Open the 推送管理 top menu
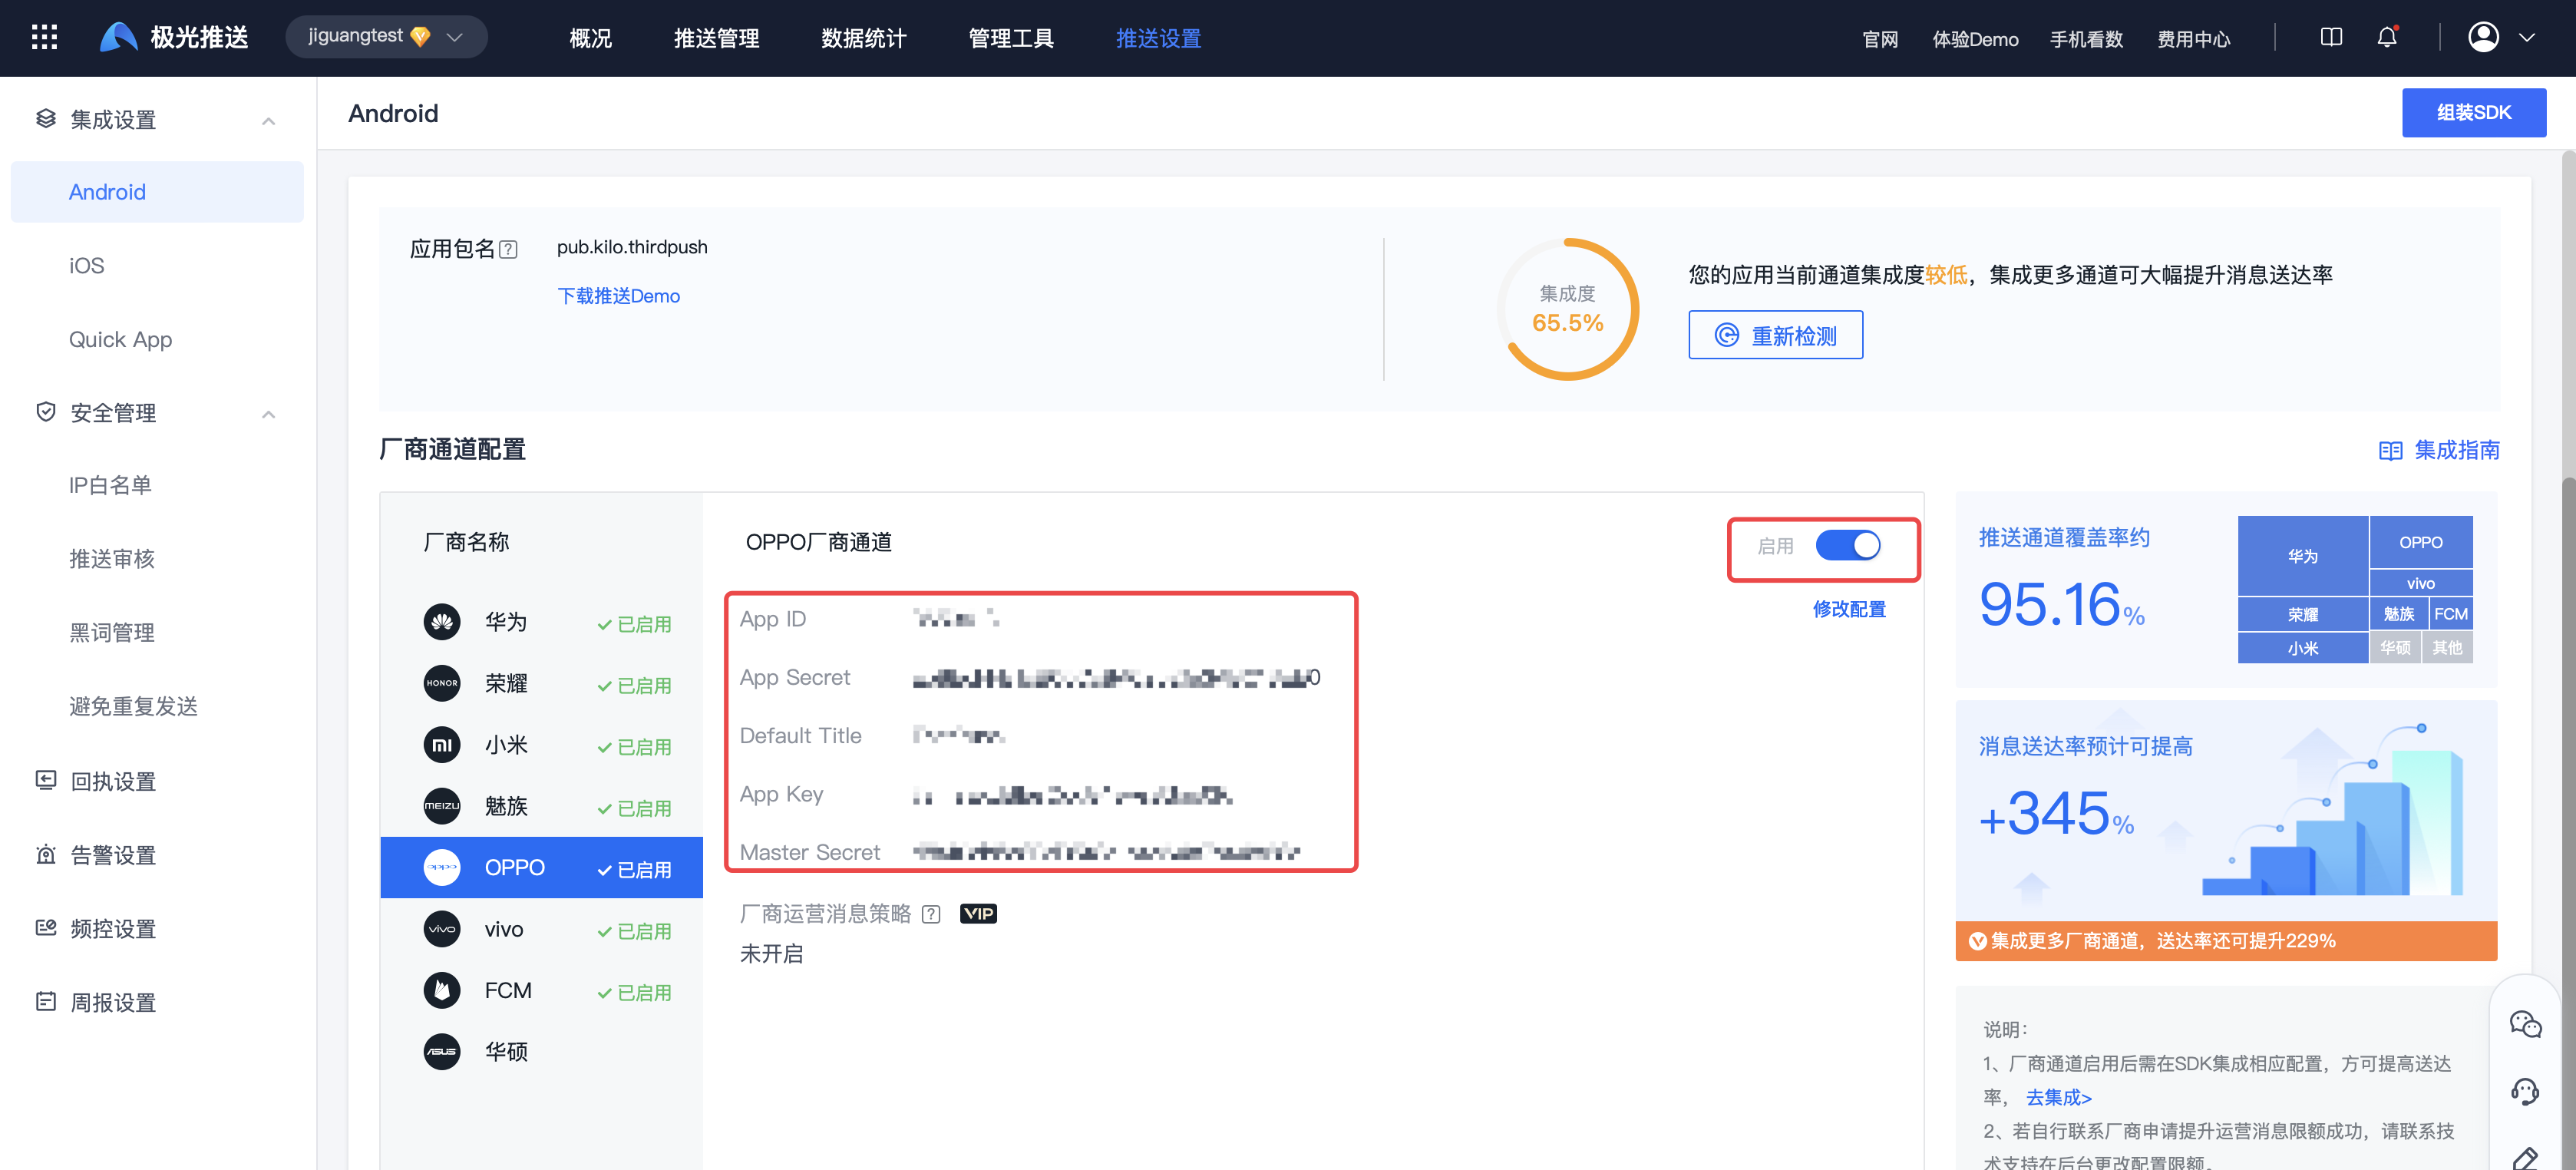This screenshot has height=1170, width=2576. point(716,38)
